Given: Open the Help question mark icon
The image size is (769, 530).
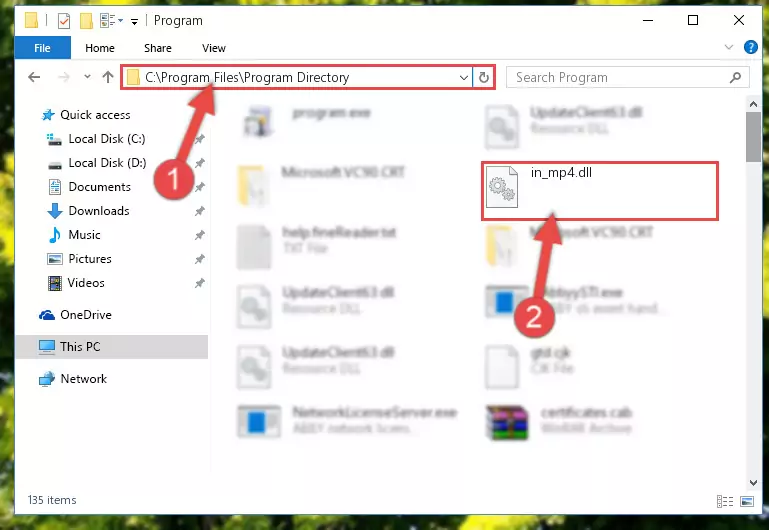Looking at the screenshot, I should 750,47.
